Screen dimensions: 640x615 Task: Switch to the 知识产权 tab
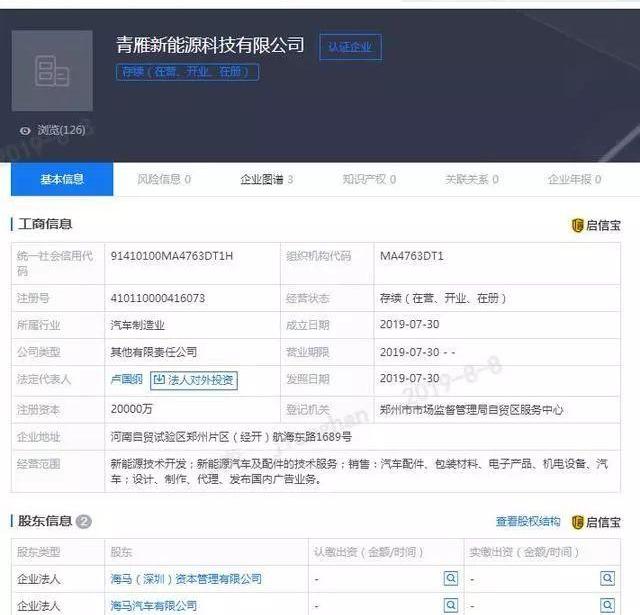point(369,179)
